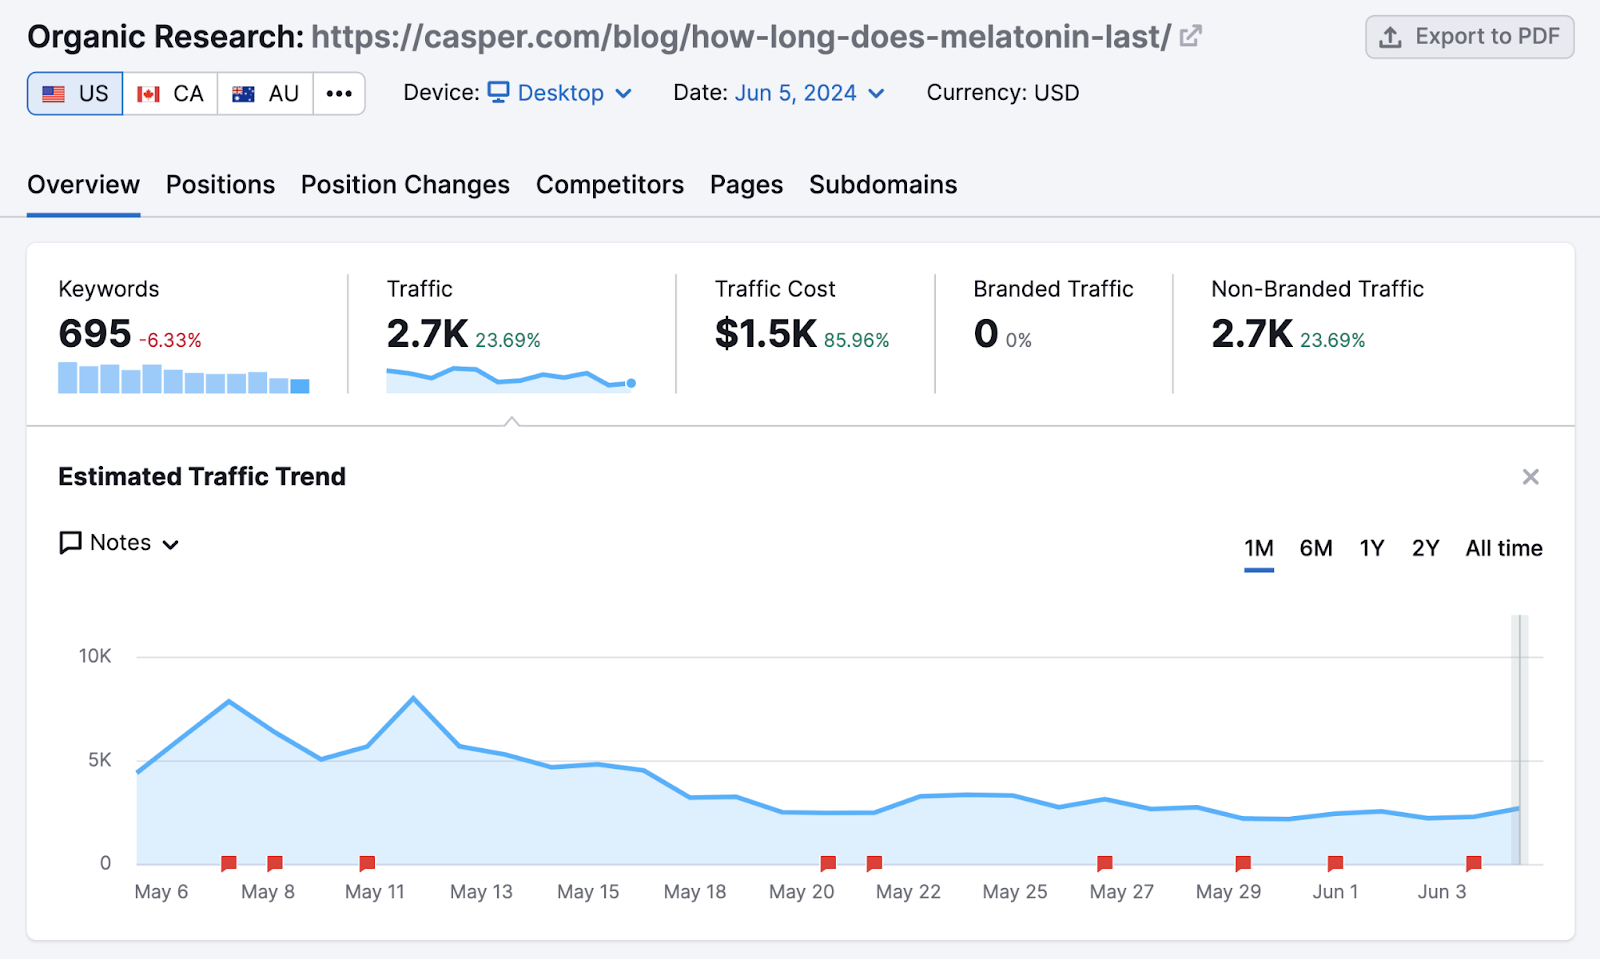
Task: Open more countries via ellipsis icon
Action: [339, 93]
